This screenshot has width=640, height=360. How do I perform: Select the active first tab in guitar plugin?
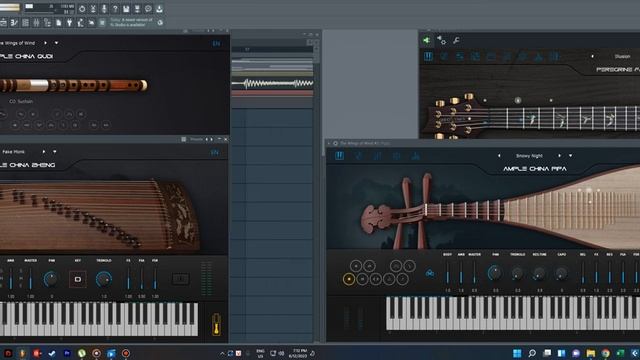pyautogui.click(x=428, y=56)
